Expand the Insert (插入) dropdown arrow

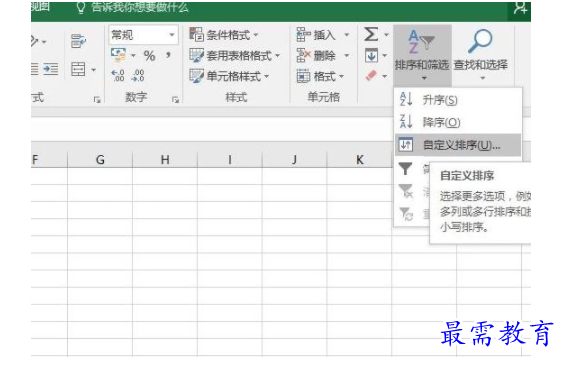pos(347,35)
